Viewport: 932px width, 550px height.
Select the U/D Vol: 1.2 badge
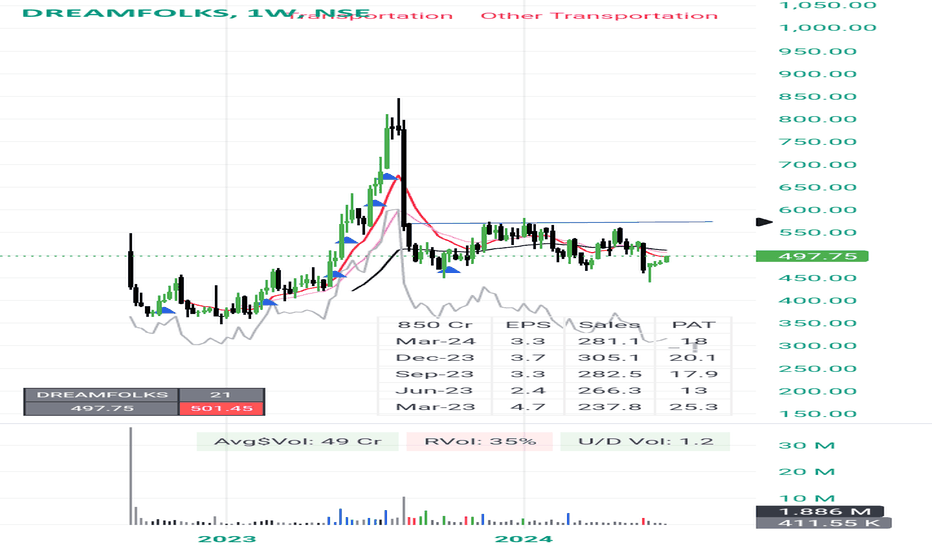click(645, 442)
